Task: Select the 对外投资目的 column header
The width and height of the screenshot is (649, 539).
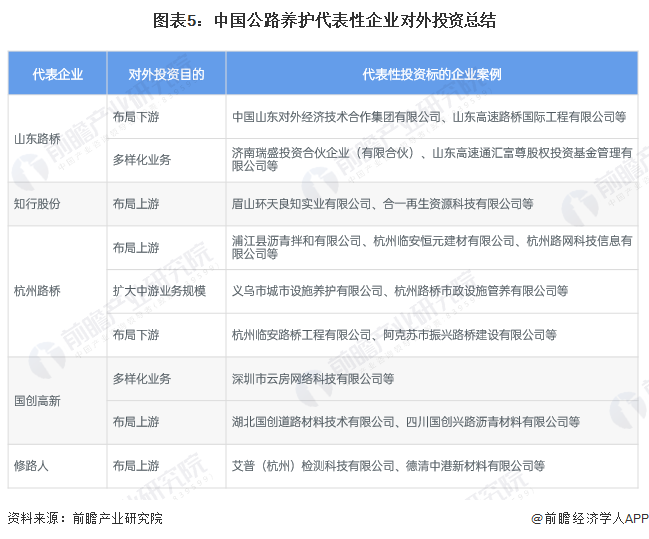Action: 166,74
